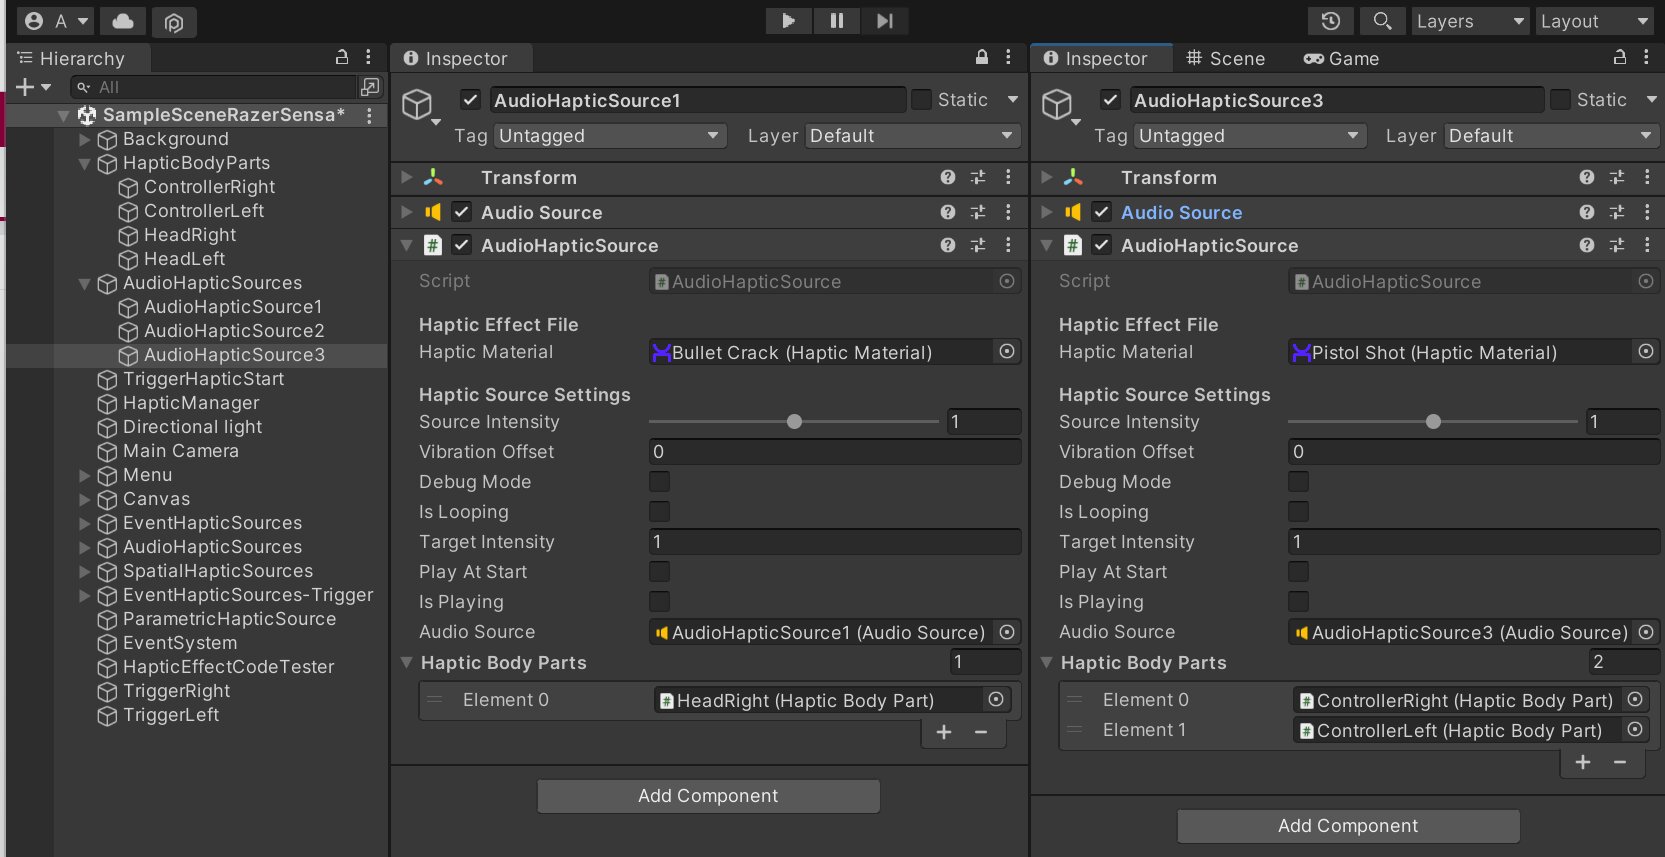The width and height of the screenshot is (1665, 857).
Task: Open the Hierarchy panel options menu
Action: point(369,58)
